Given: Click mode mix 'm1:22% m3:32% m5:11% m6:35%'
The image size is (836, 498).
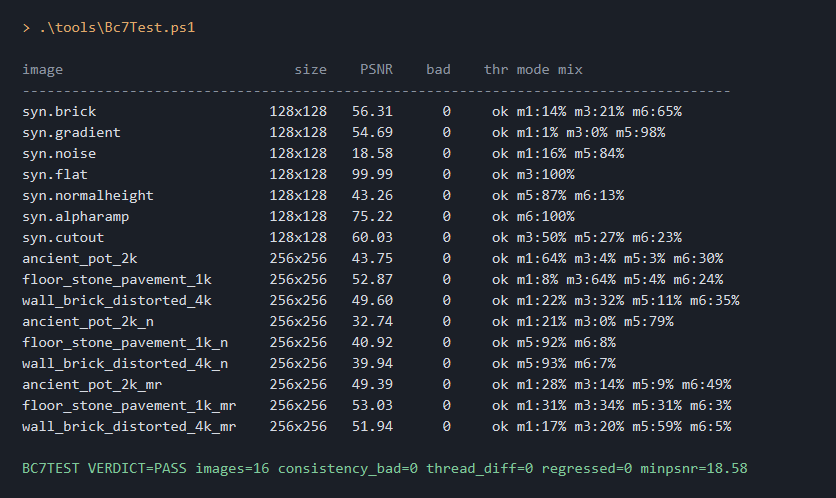Looking at the screenshot, I should point(628,301).
